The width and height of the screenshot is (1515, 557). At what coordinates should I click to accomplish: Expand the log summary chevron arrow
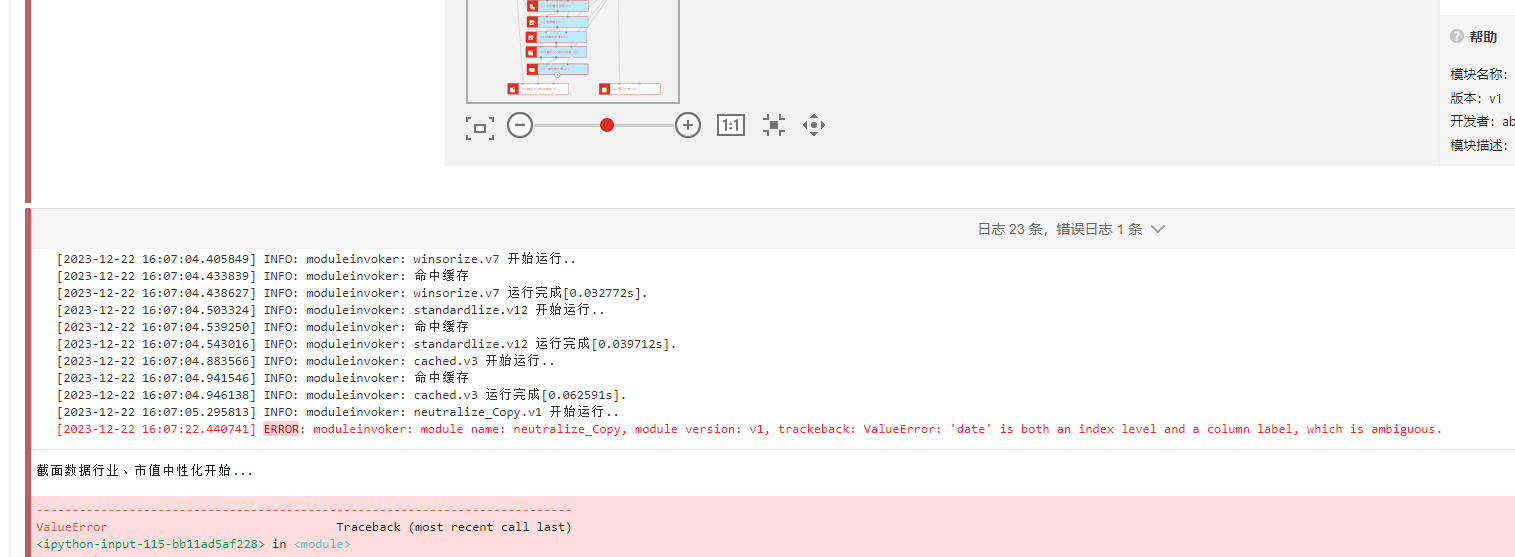[1158, 229]
